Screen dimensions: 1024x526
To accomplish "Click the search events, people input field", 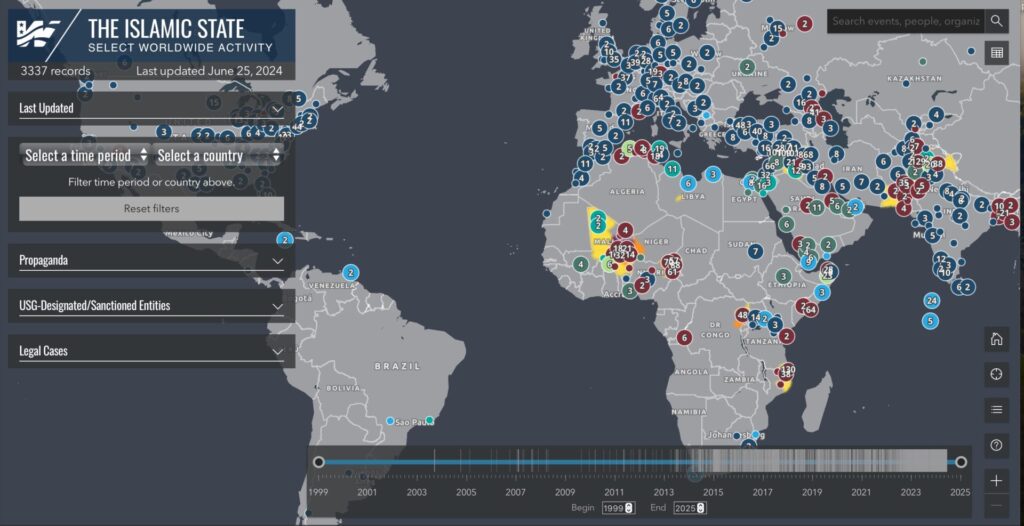I will [x=906, y=21].
